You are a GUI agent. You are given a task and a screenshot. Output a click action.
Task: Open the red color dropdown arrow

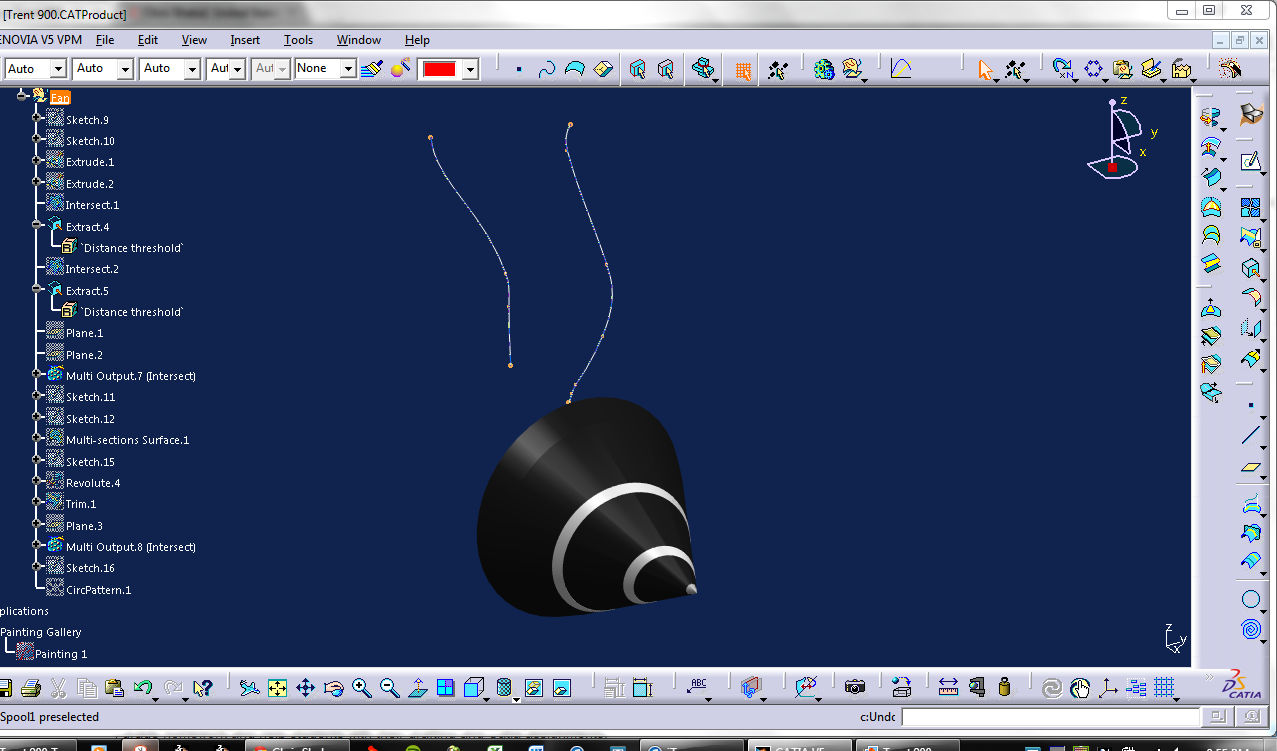[x=470, y=69]
